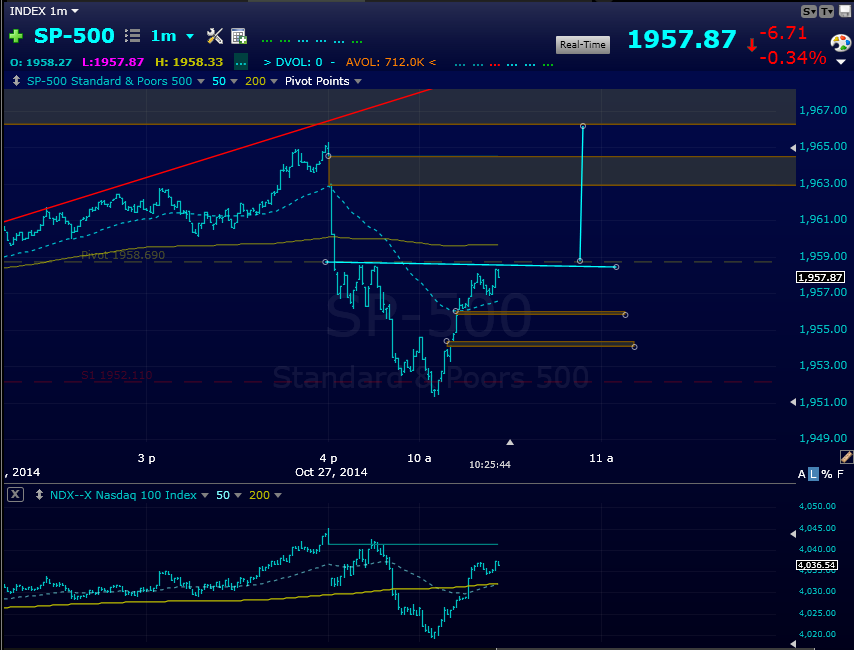Click the time axis triangle marker above 10:25:44

pos(510,442)
